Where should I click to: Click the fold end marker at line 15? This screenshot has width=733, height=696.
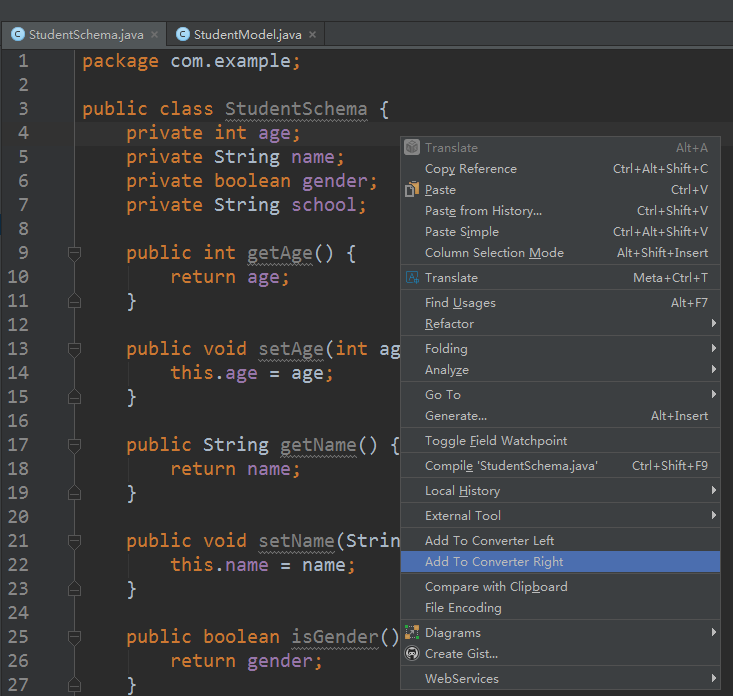tap(74, 397)
